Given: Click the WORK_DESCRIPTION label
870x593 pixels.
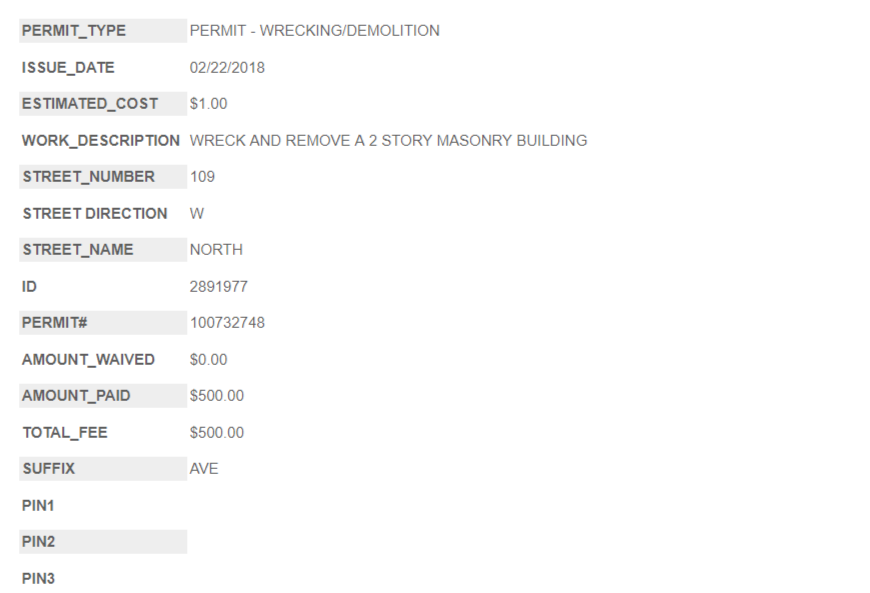Looking at the screenshot, I should (101, 141).
